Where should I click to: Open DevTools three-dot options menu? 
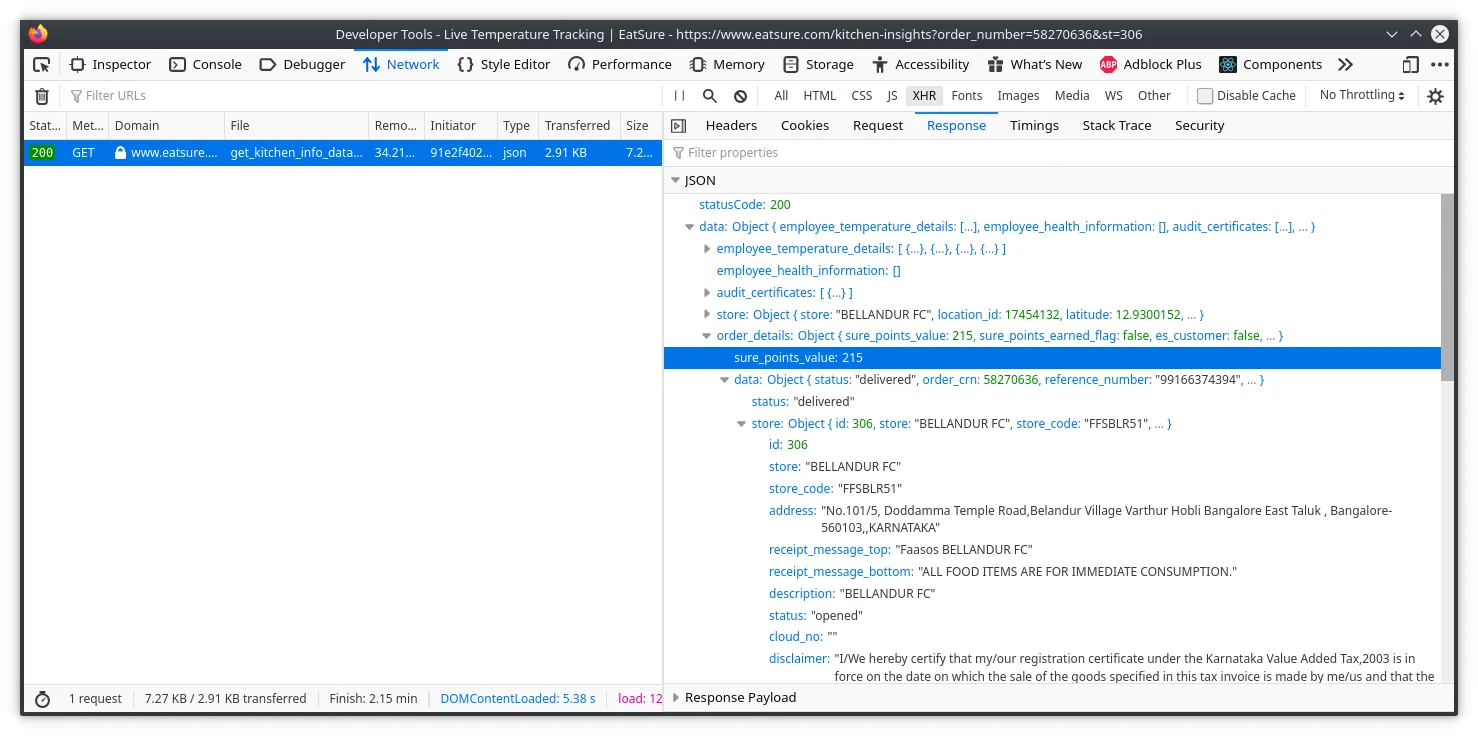(x=1439, y=65)
